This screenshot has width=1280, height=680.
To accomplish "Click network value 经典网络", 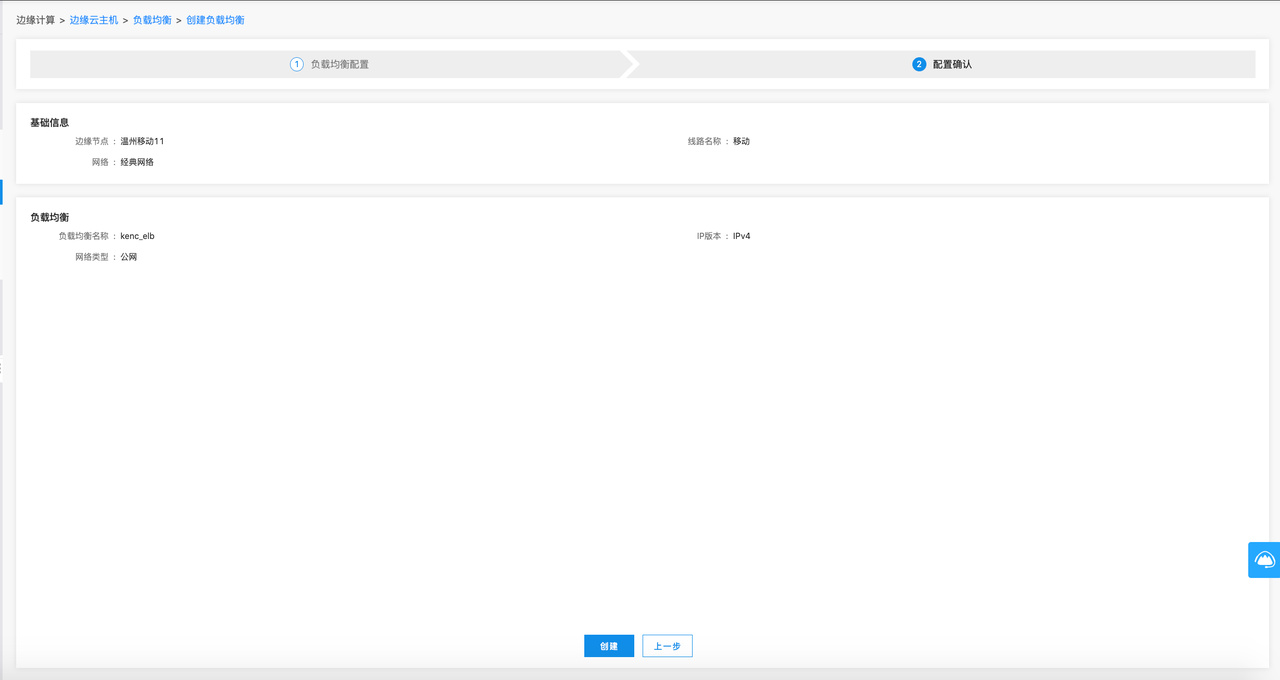I will (x=137, y=162).
